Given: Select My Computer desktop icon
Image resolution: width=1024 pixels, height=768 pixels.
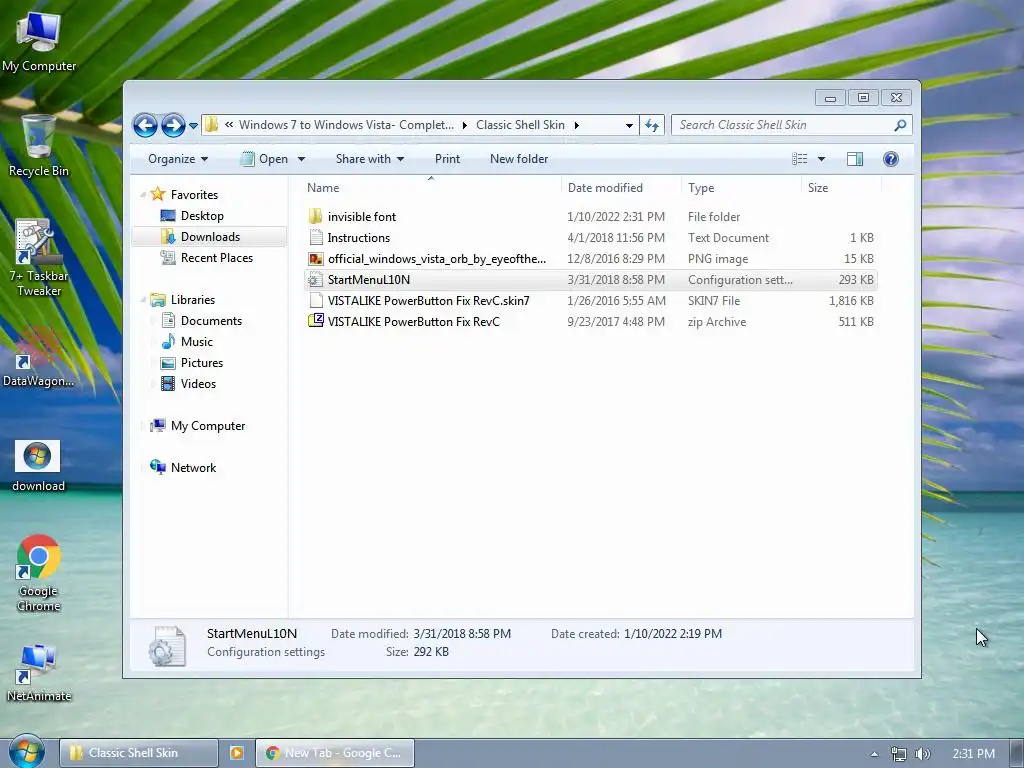Looking at the screenshot, I should coord(39,42).
